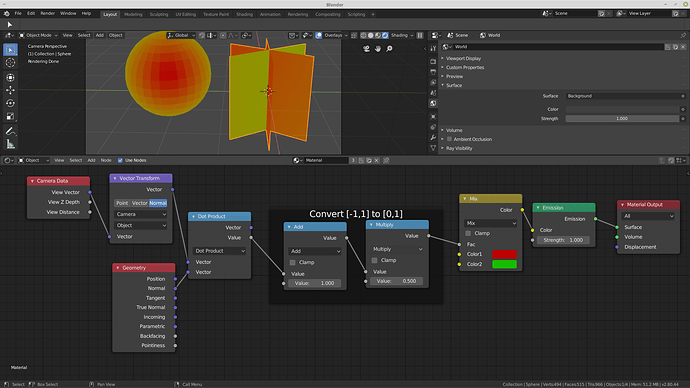
Task: Enable Clamp on the Mix node
Action: pyautogui.click(x=468, y=233)
